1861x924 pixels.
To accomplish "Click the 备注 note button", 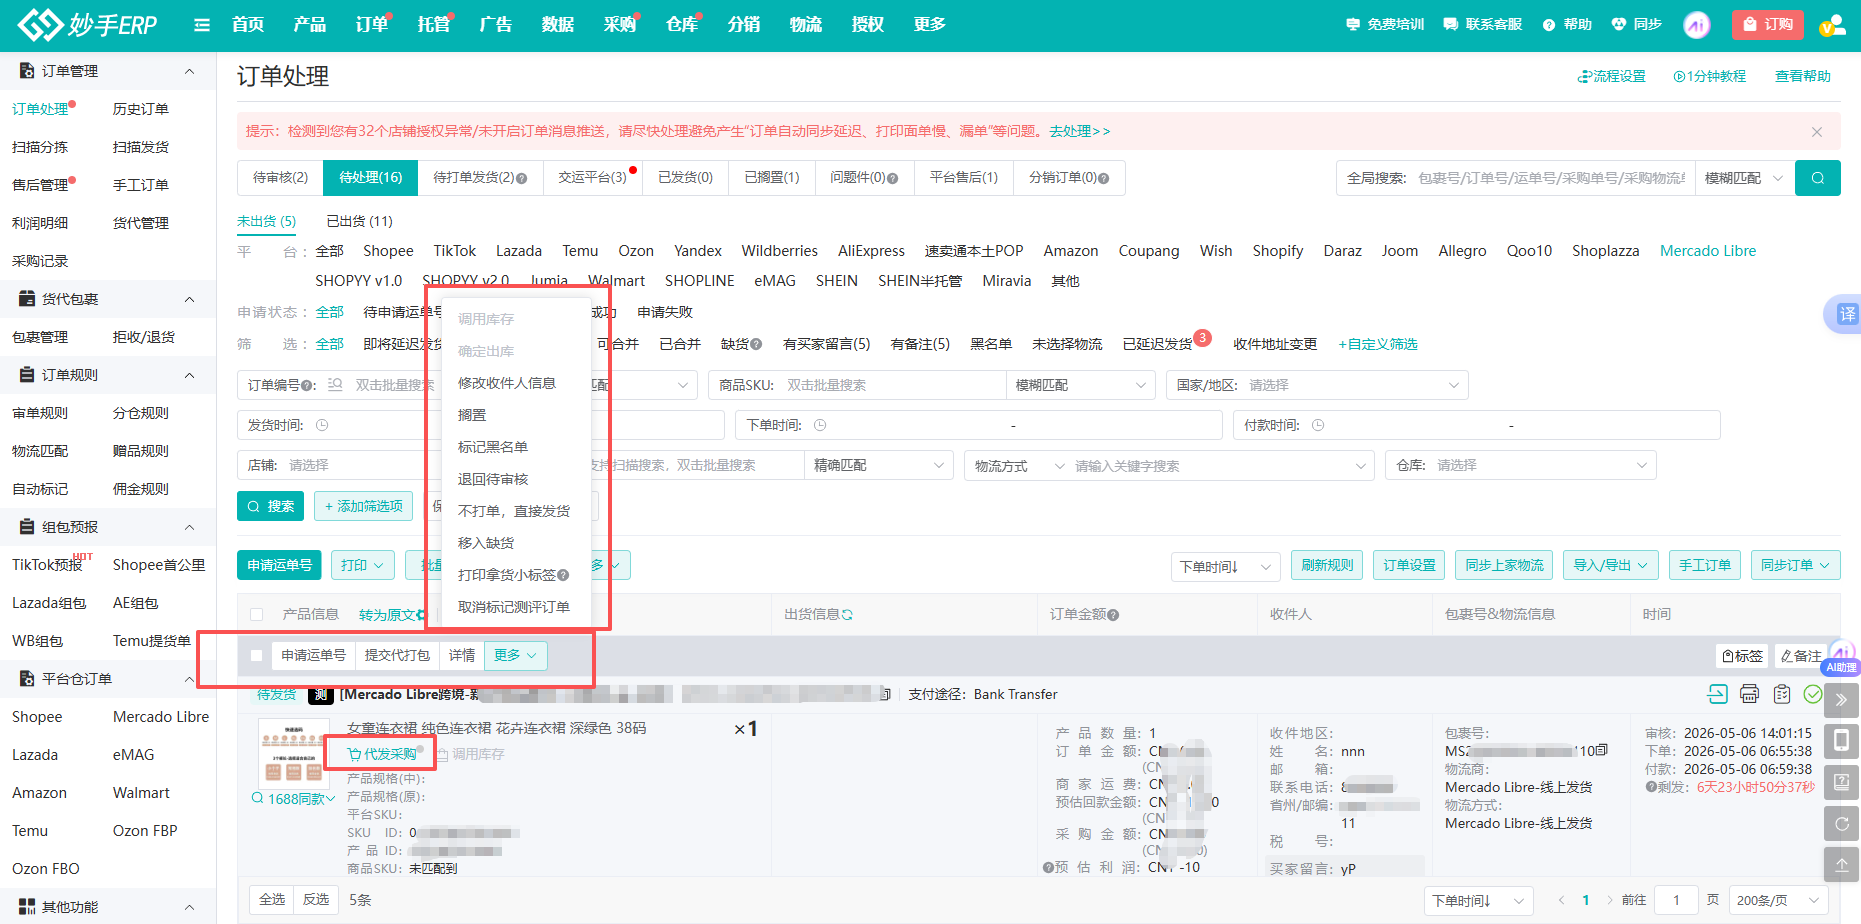I will point(1801,656).
